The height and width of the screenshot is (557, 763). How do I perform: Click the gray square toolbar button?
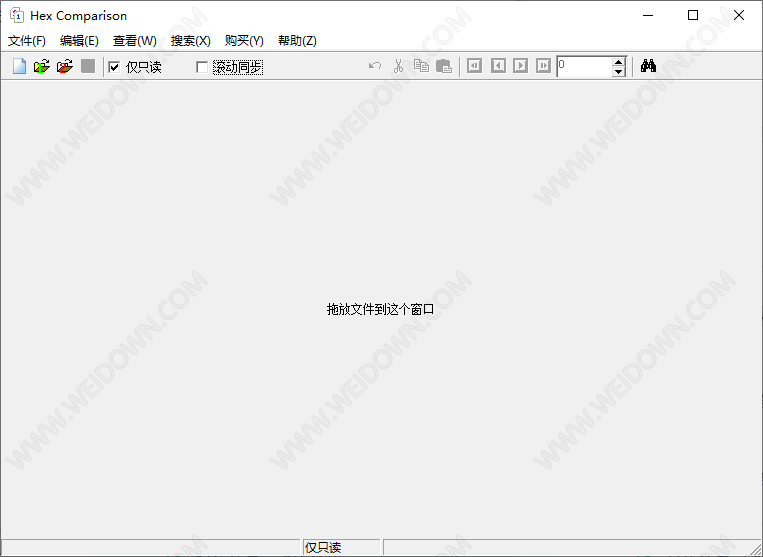pyautogui.click(x=88, y=66)
